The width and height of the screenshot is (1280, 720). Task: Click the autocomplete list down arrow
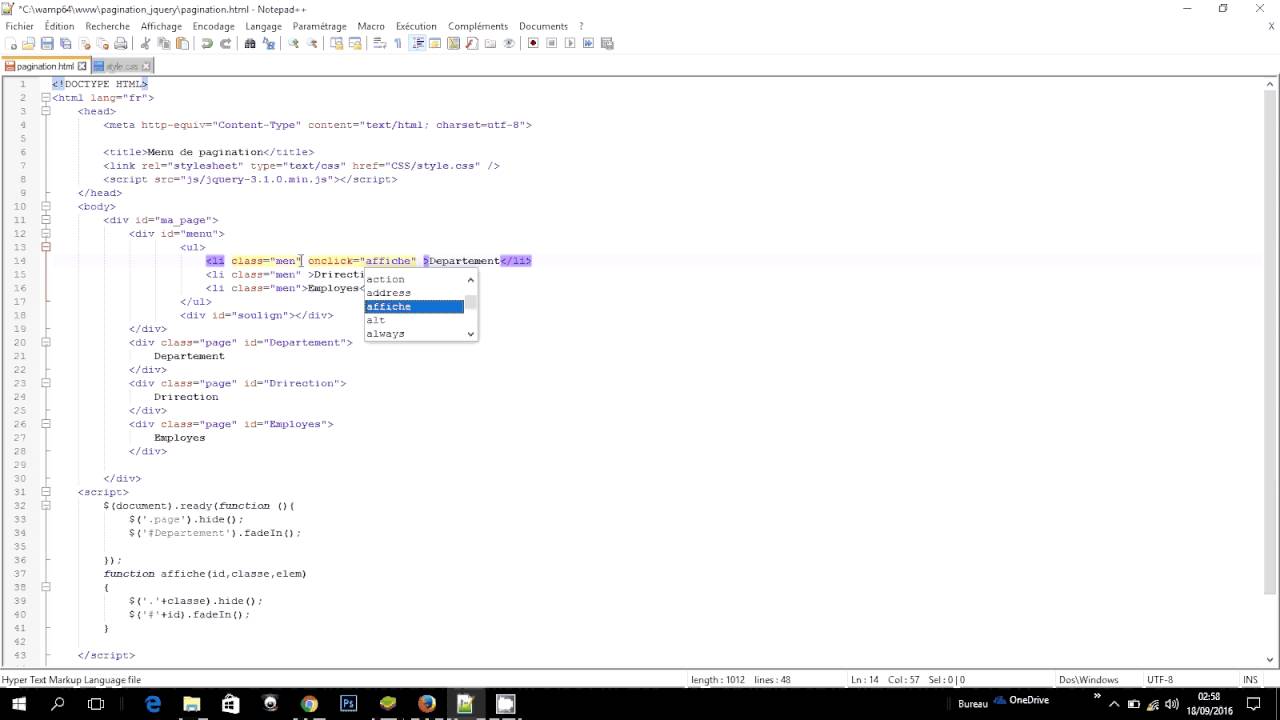coord(471,334)
